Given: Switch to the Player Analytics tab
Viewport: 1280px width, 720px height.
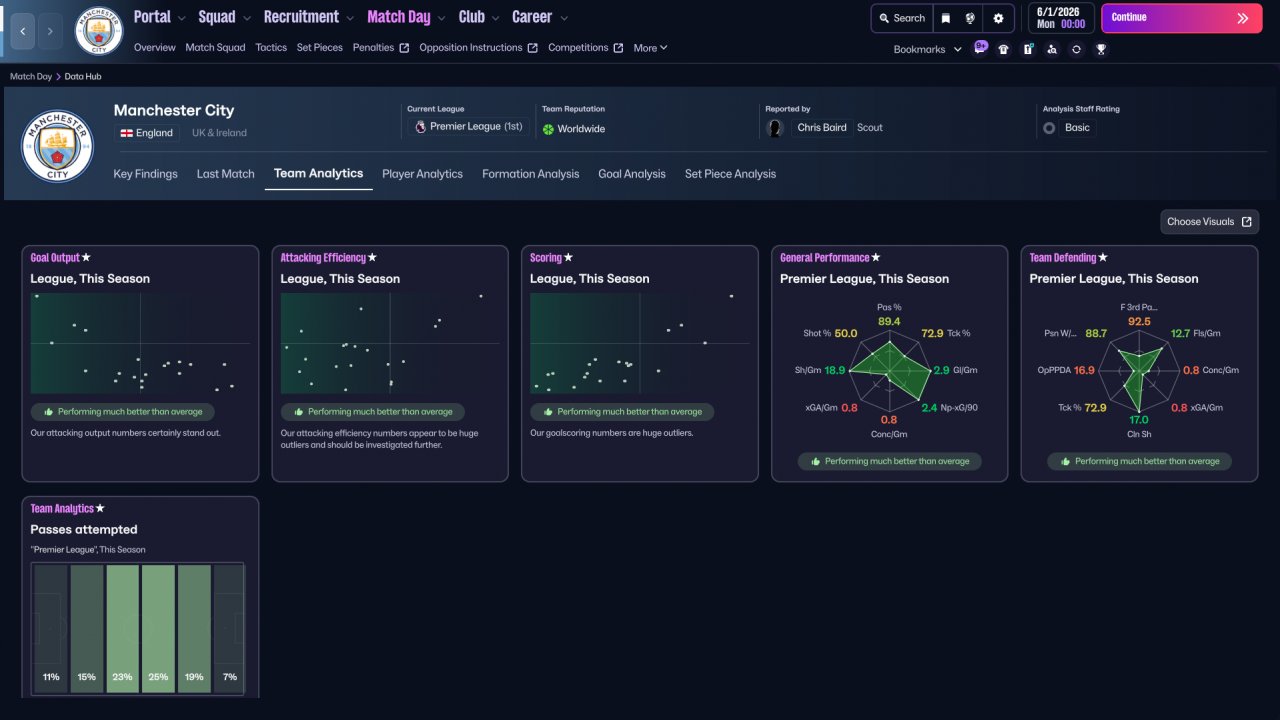Looking at the screenshot, I should pos(422,174).
